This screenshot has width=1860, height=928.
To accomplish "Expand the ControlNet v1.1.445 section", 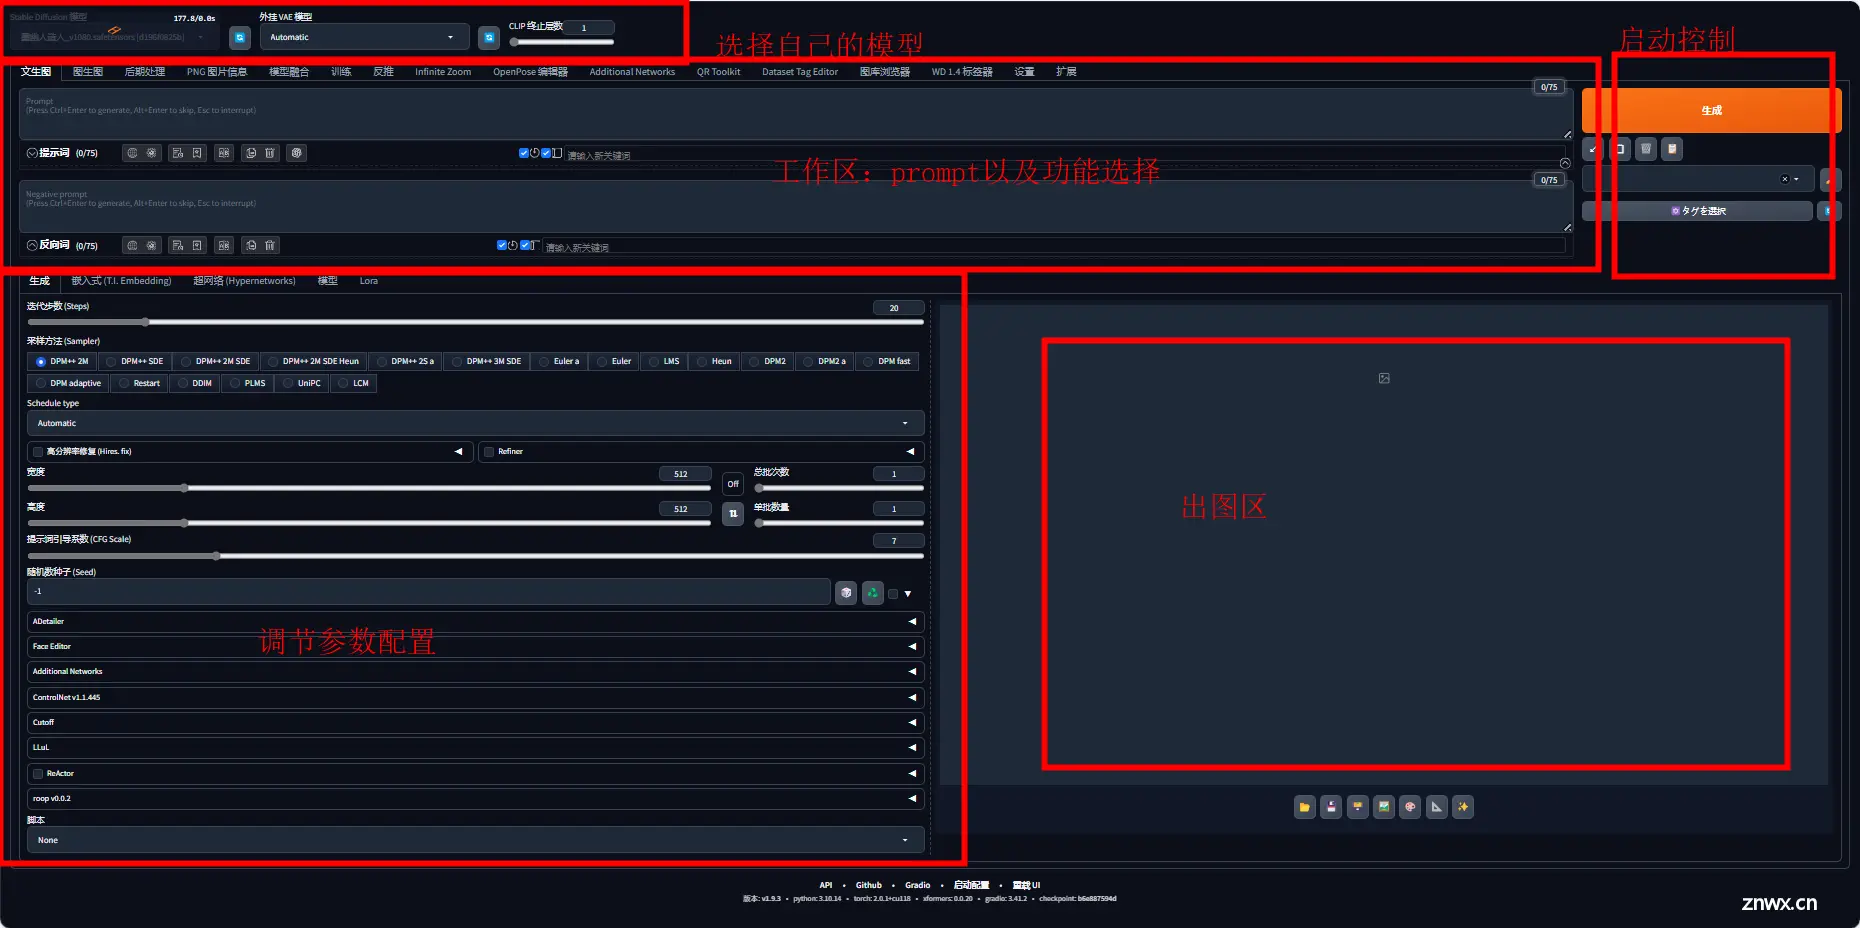I will (475, 697).
